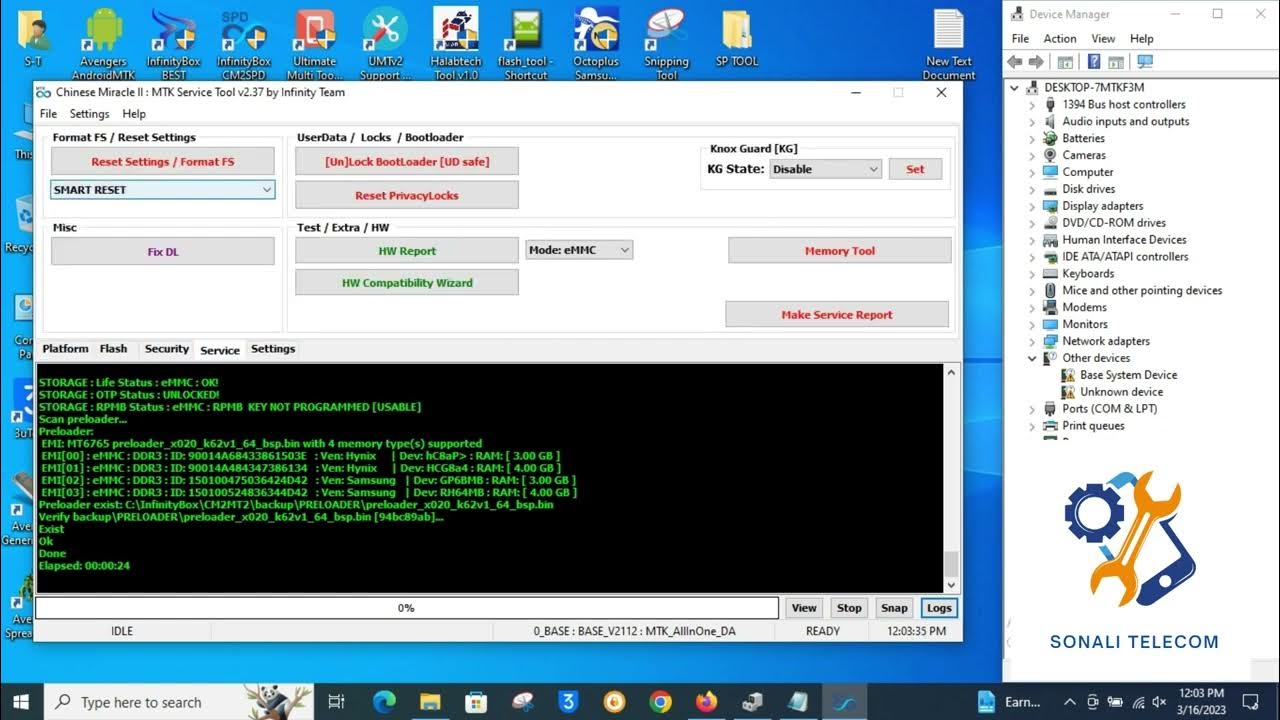Click Reset PrivacyLocks button

tap(407, 195)
